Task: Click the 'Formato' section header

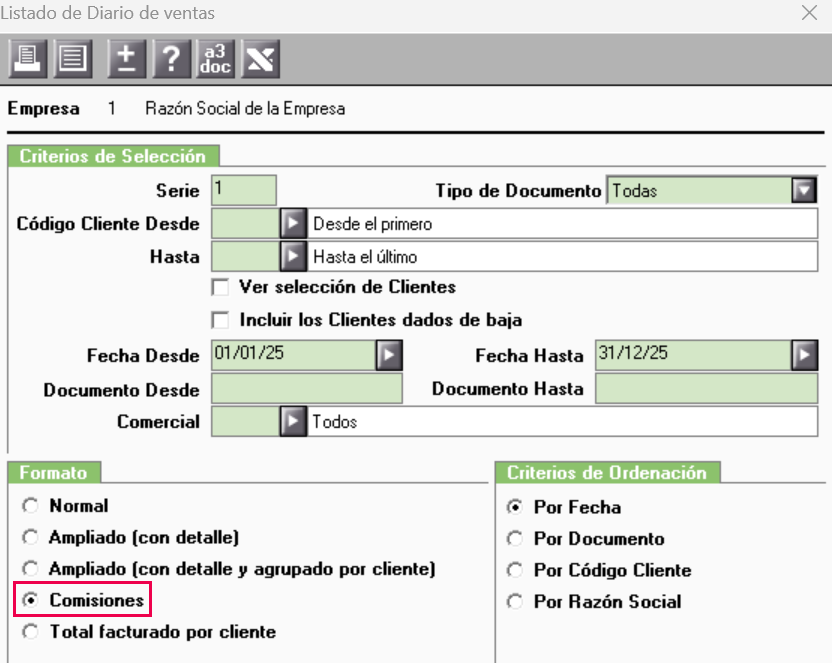Action: tap(54, 473)
